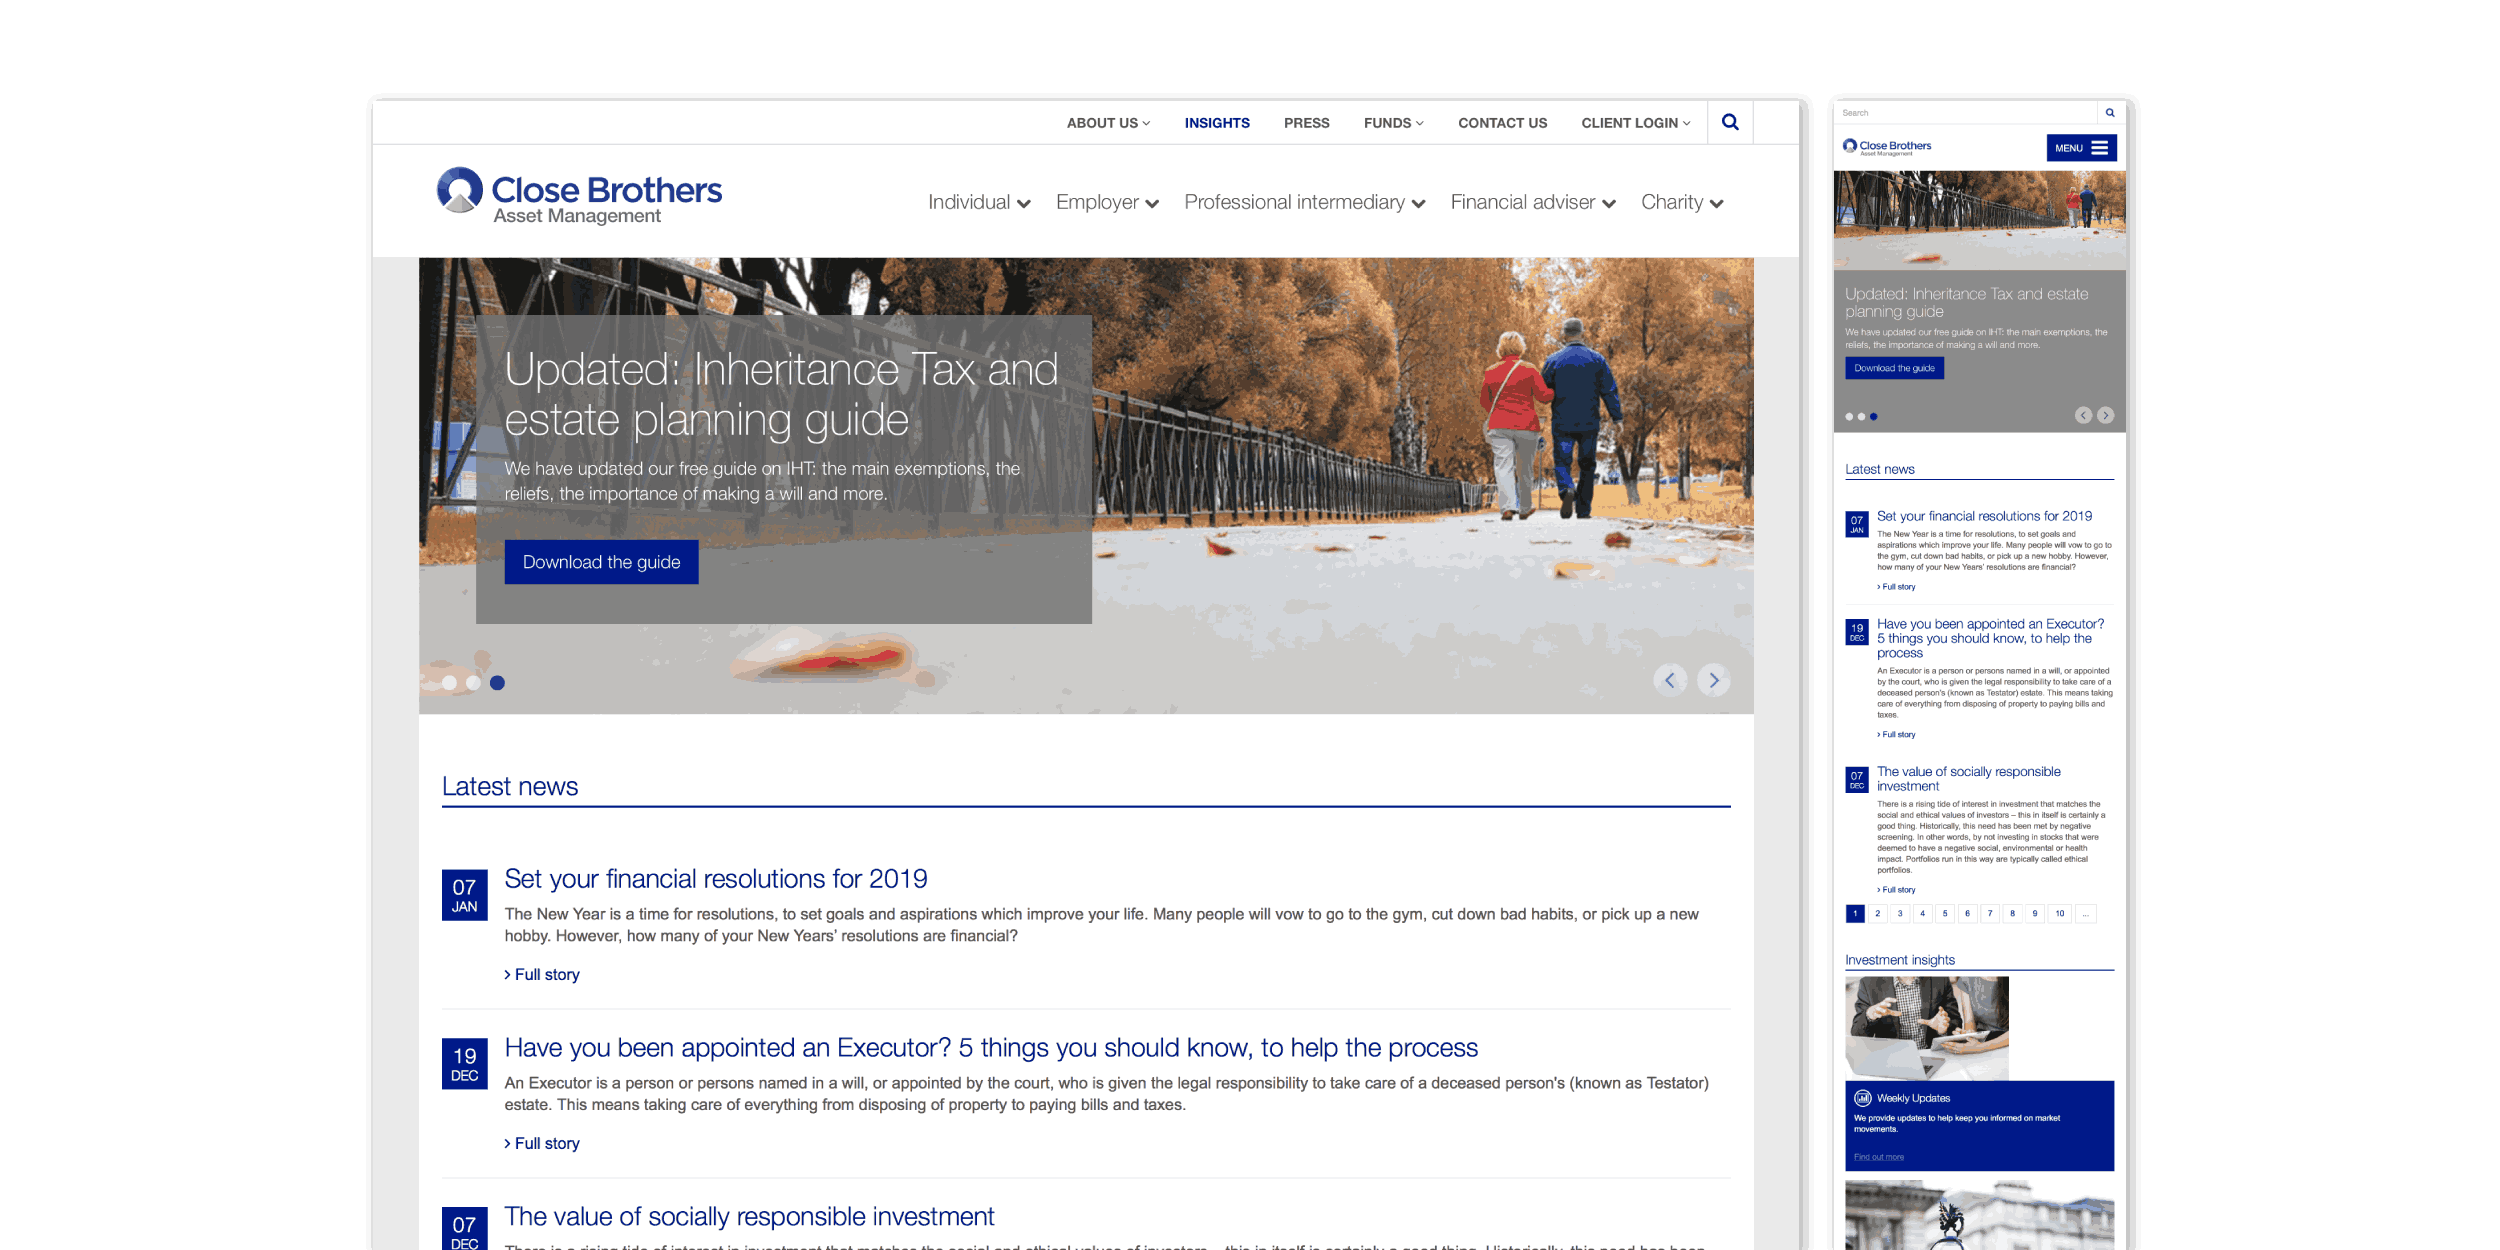Viewport: 2500px width, 1250px height.
Task: Go to page 7 in mobile pagination
Action: coord(1990,914)
